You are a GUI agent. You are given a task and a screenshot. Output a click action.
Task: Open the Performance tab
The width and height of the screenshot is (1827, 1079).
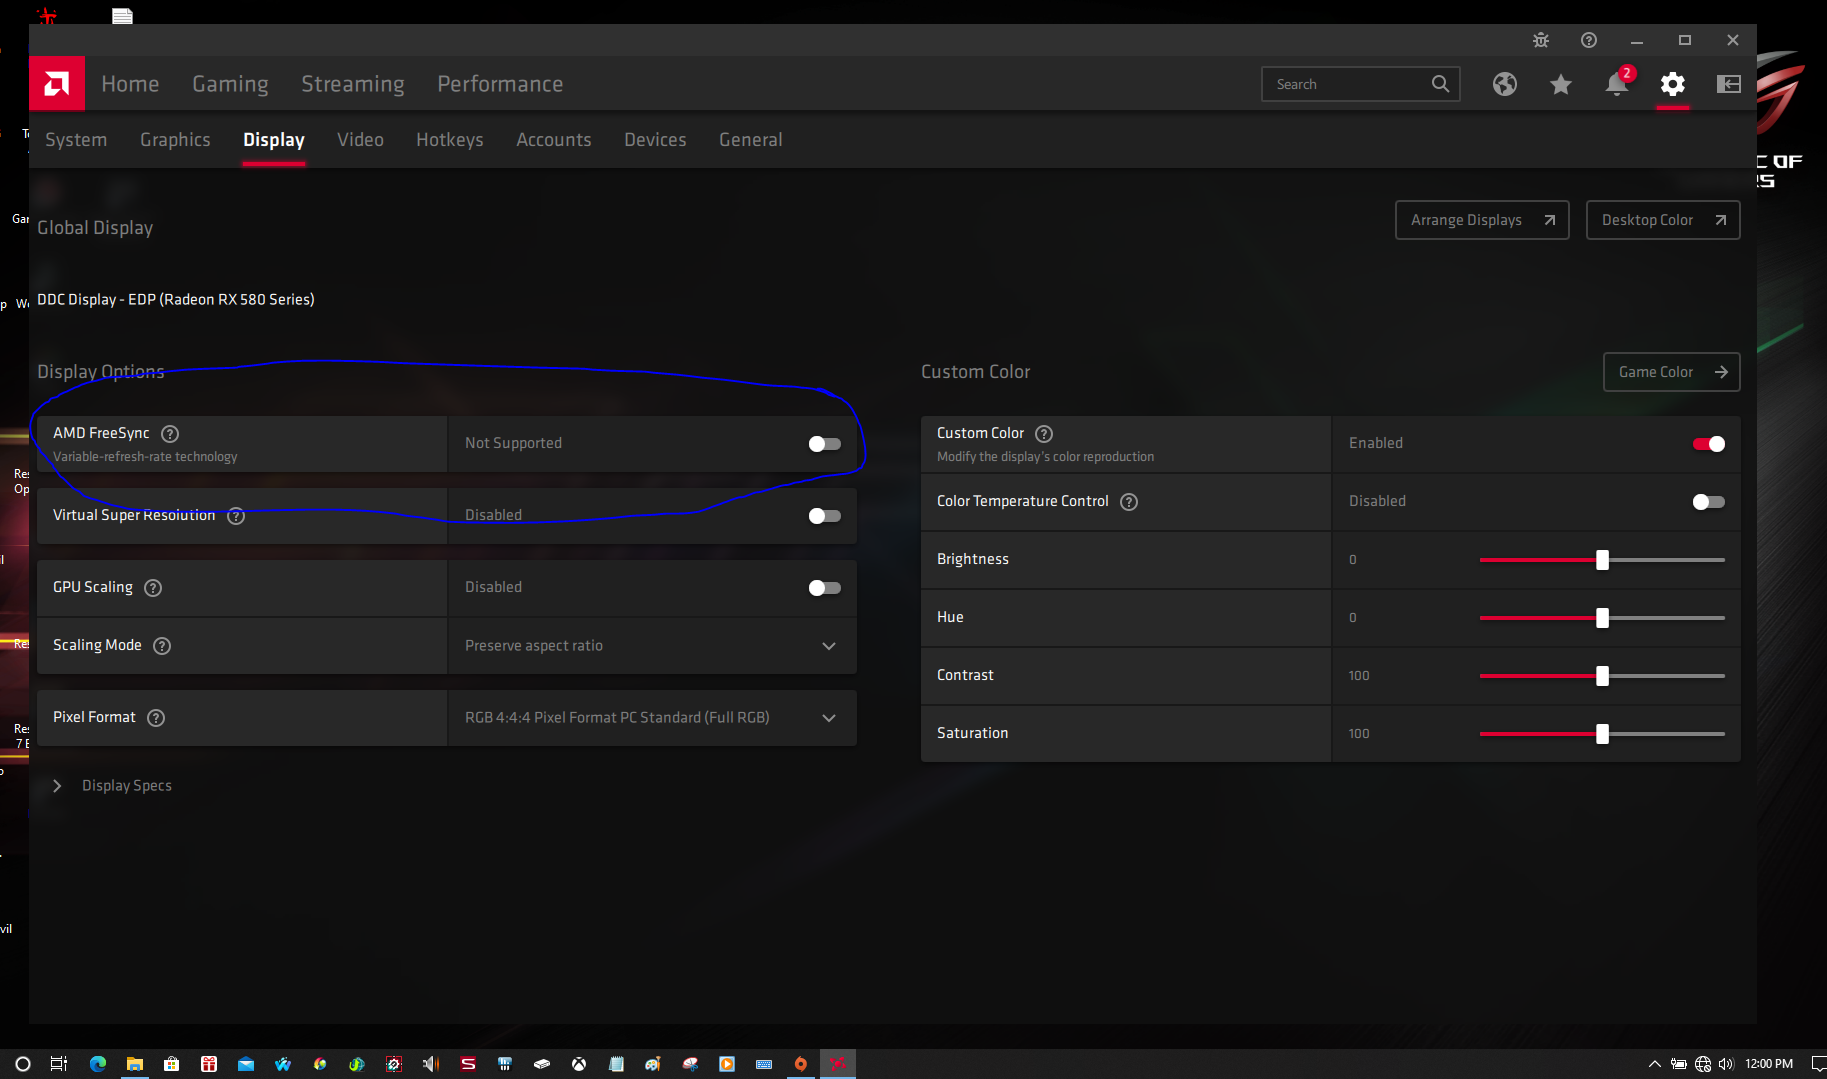[x=500, y=84]
